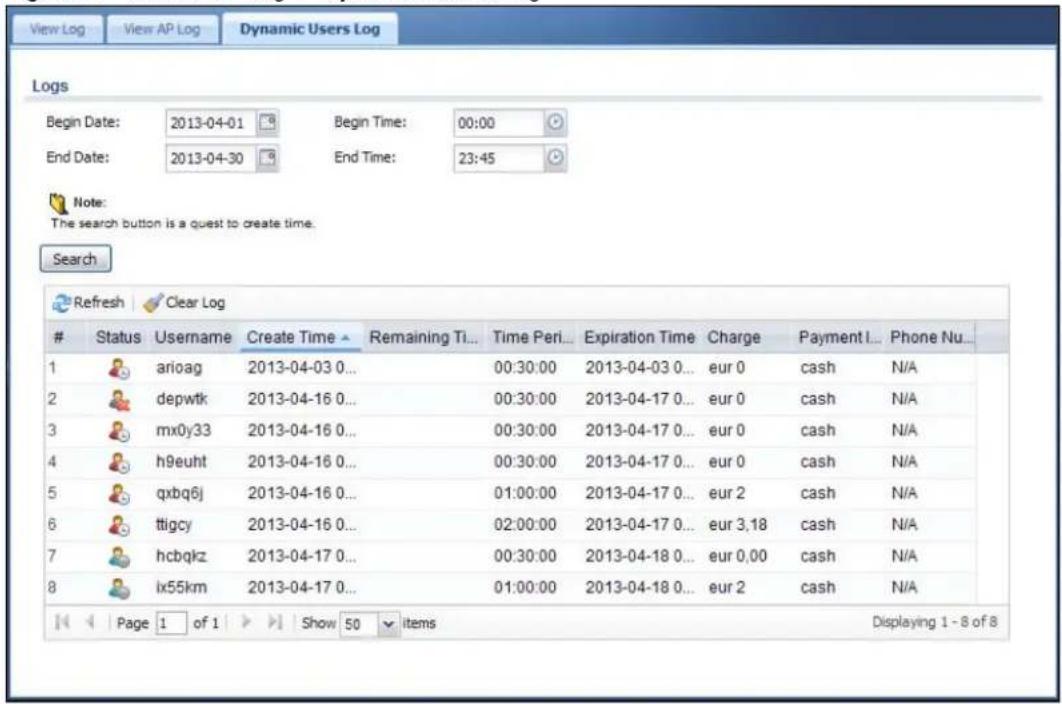
Task: Click the status icon for user qxbq6j
Action: pyautogui.click(x=119, y=493)
